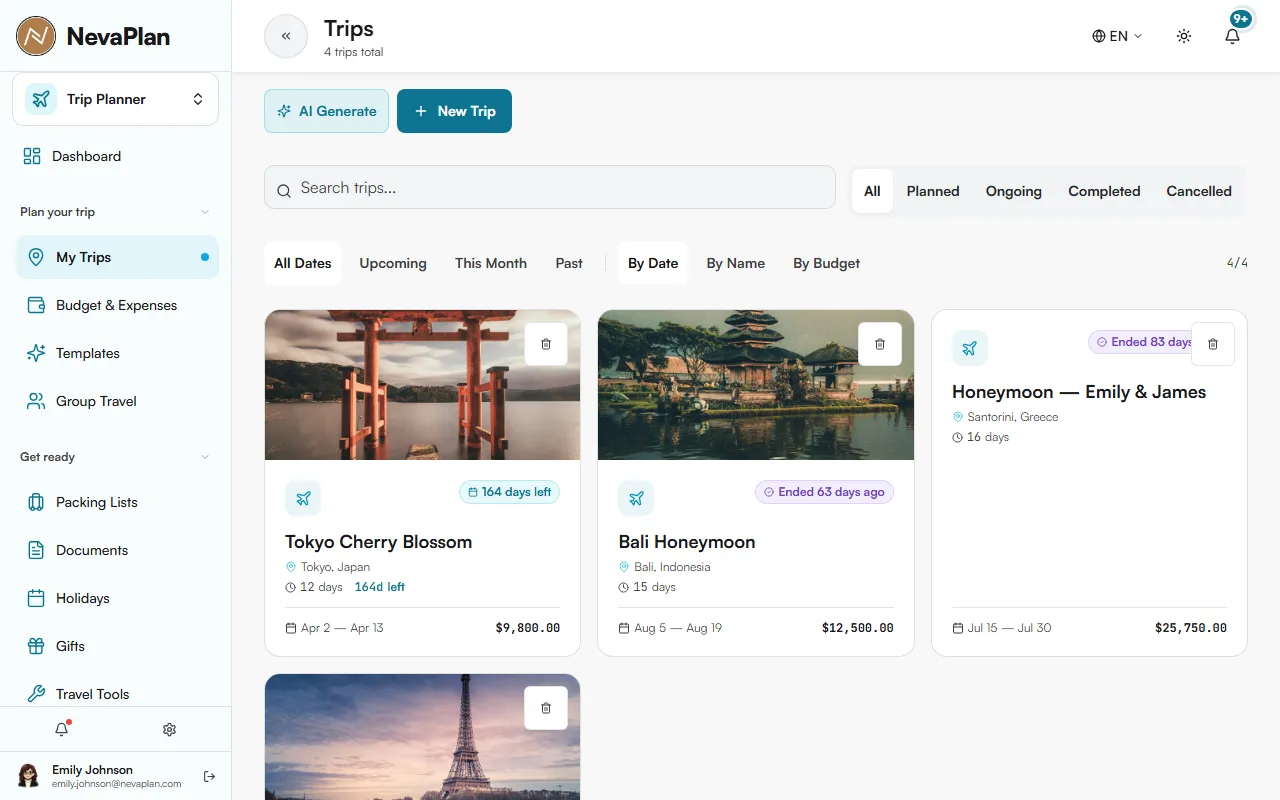1280x800 pixels.
Task: Open Travel Tools in the sidebar
Action: pos(117,694)
